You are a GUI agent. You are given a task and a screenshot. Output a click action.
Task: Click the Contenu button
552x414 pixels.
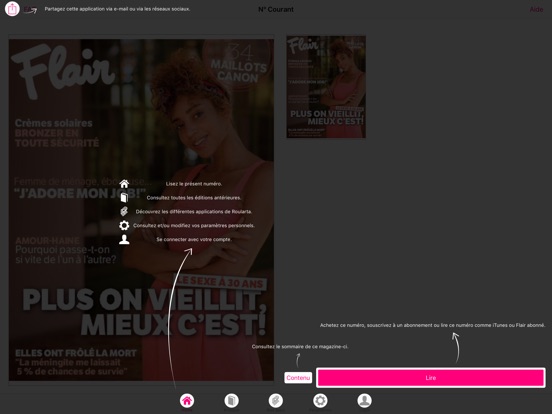pyautogui.click(x=298, y=378)
